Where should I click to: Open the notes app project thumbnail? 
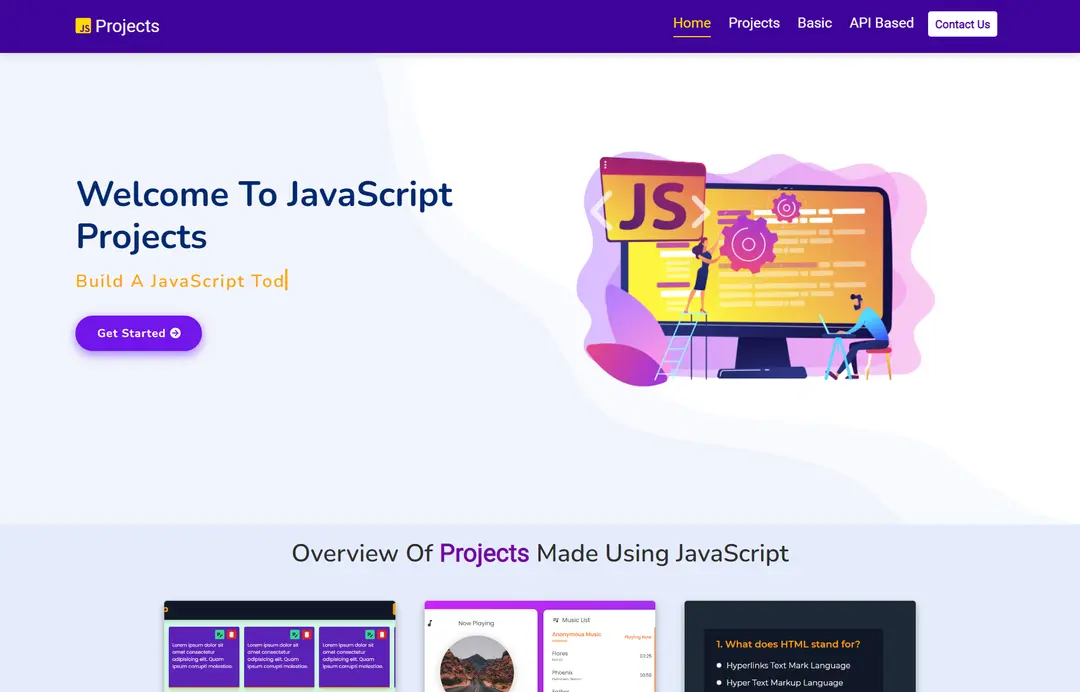tap(280, 646)
